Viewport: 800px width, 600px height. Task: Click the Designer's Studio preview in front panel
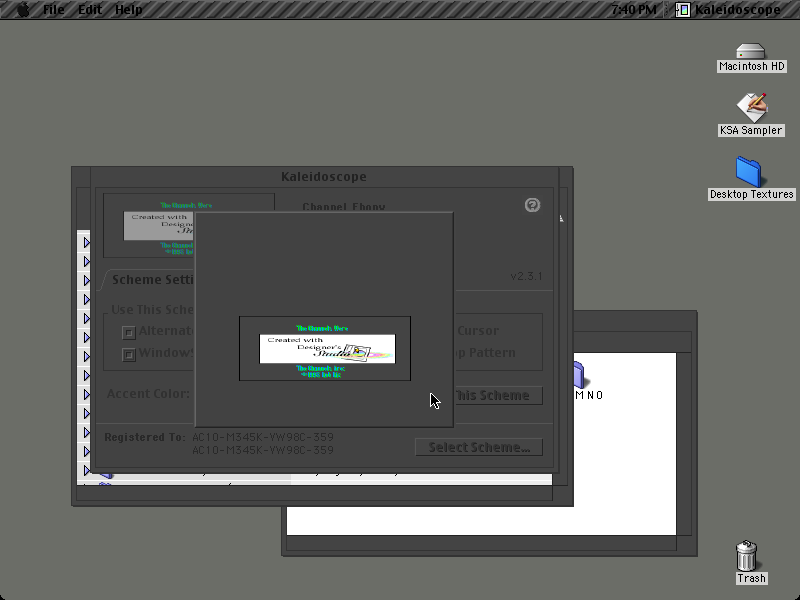coord(325,348)
